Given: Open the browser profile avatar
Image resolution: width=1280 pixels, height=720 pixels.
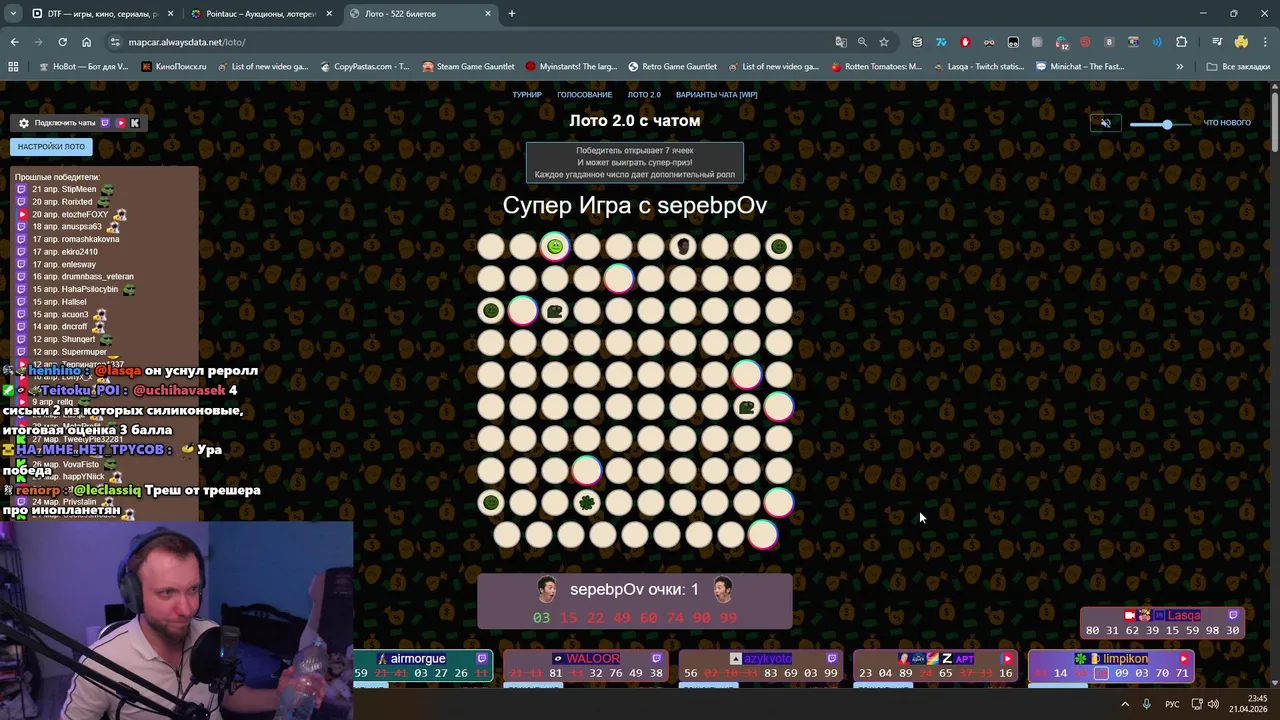Looking at the screenshot, I should click(1241, 42).
